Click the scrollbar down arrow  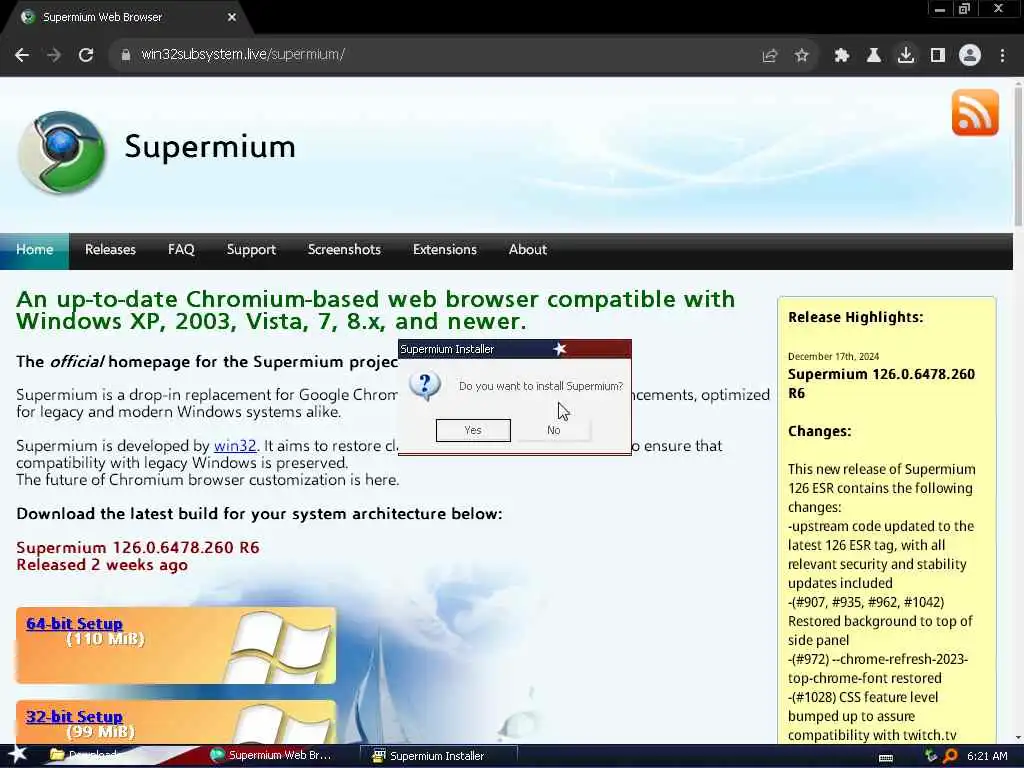pyautogui.click(x=1018, y=737)
